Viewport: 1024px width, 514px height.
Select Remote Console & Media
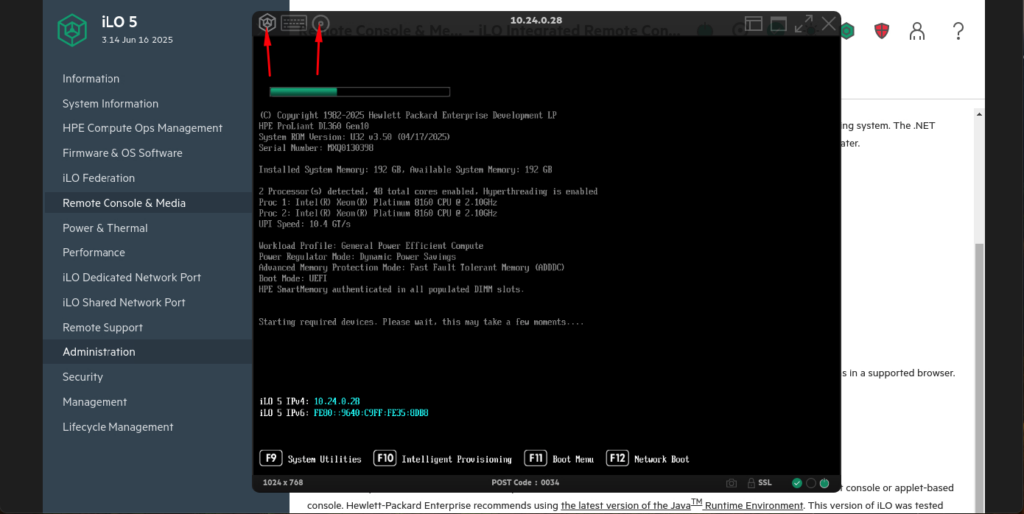click(x=124, y=203)
